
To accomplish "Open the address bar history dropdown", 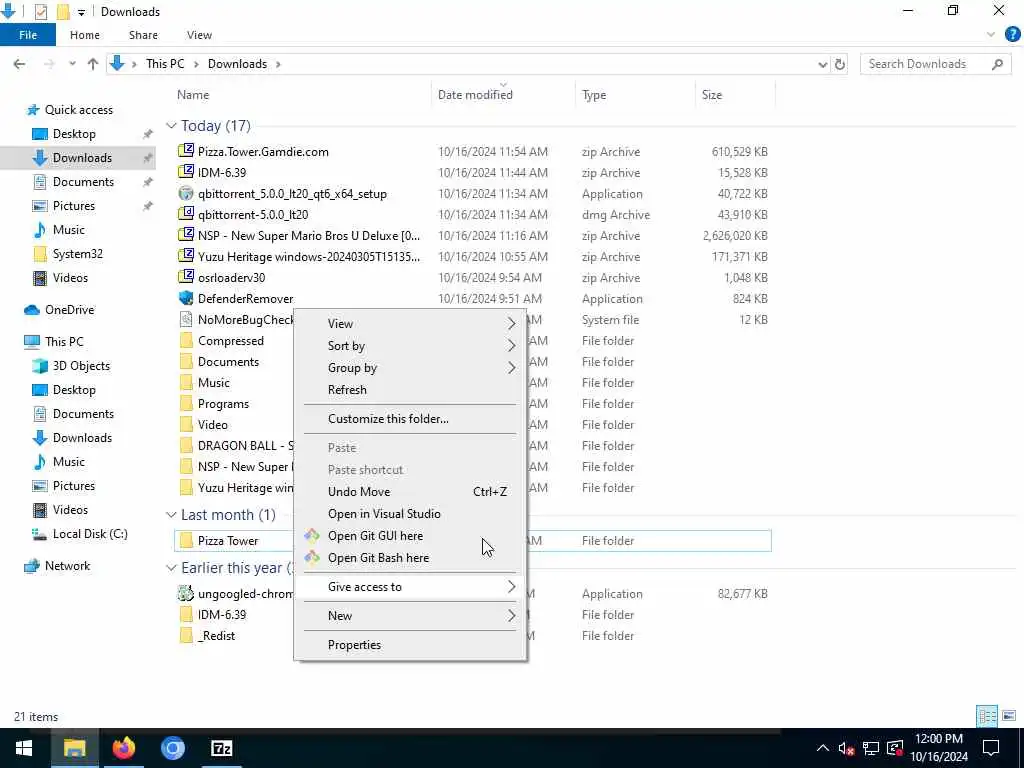I will click(822, 64).
